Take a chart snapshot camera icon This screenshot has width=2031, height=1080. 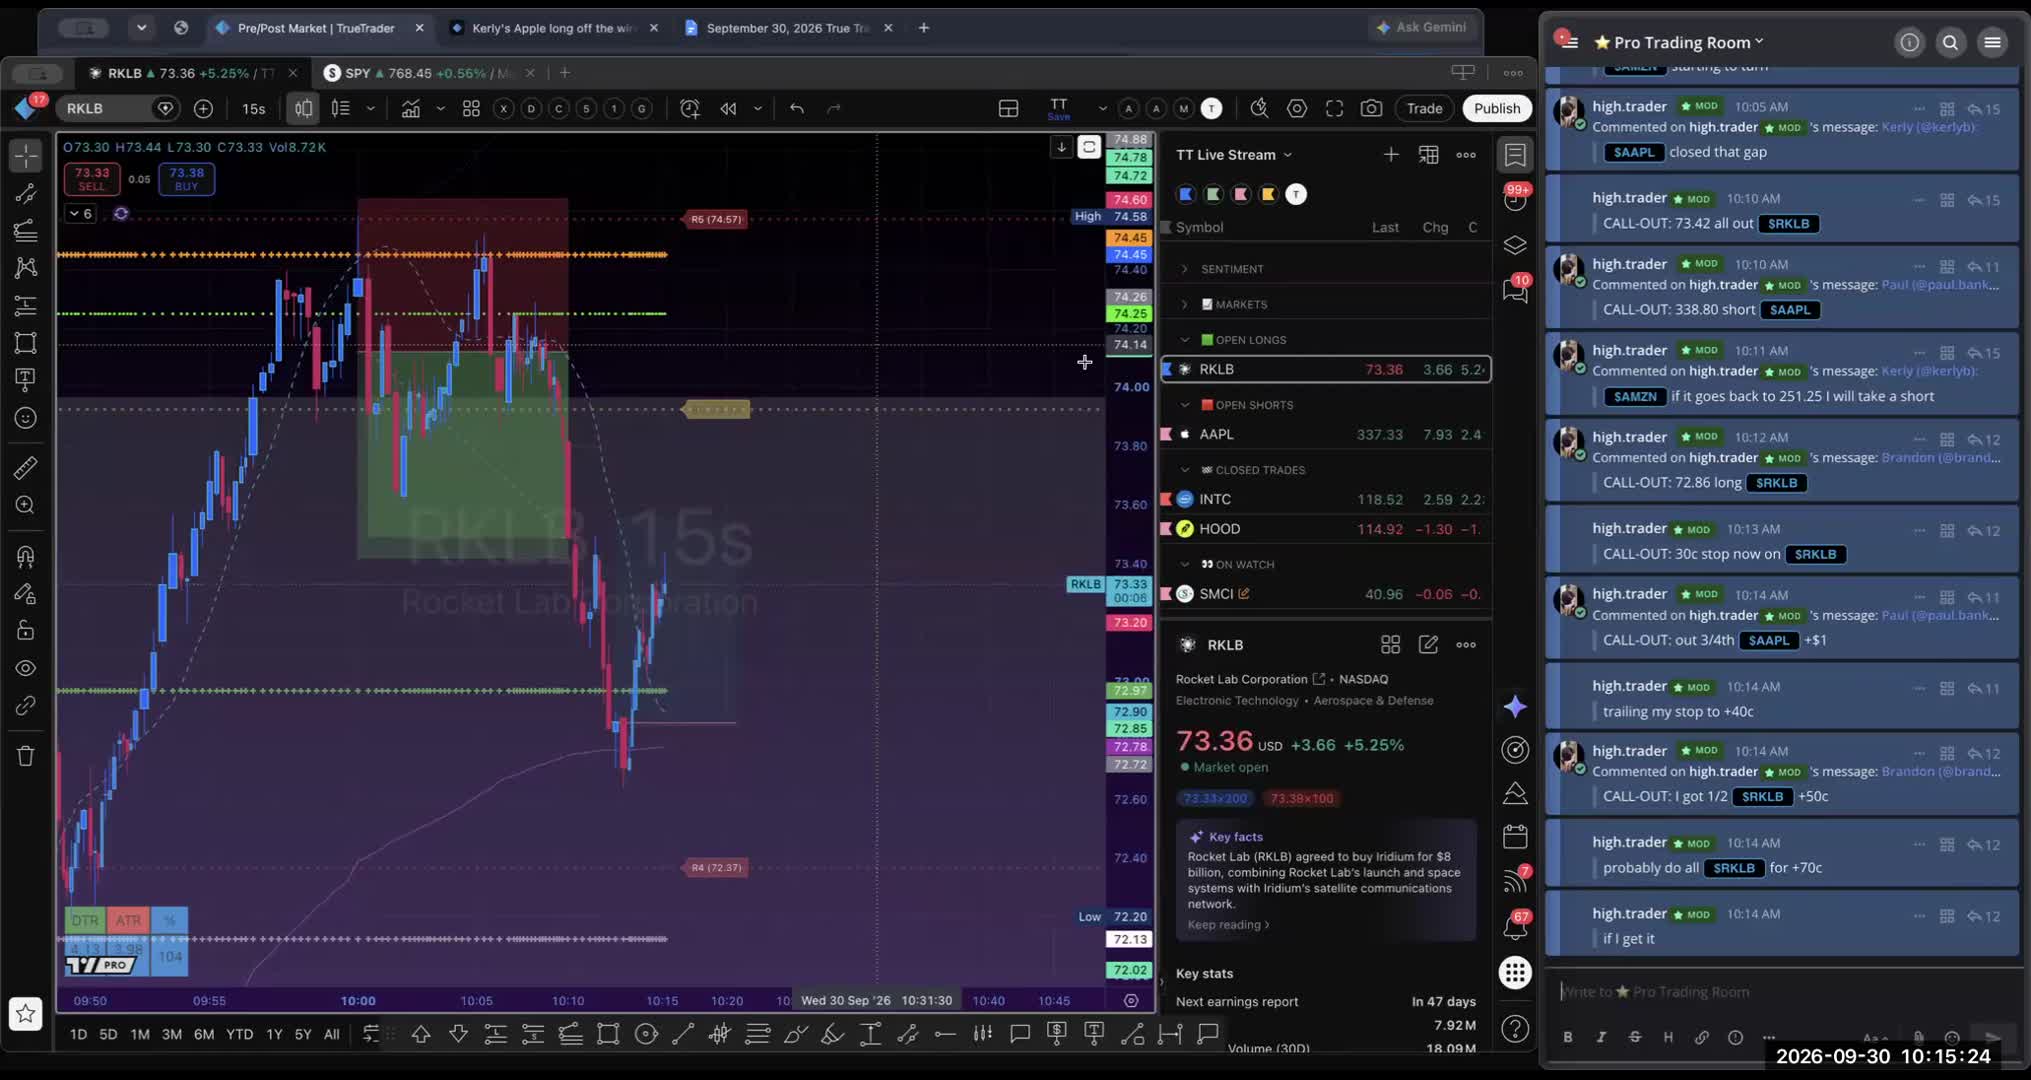pyautogui.click(x=1371, y=108)
